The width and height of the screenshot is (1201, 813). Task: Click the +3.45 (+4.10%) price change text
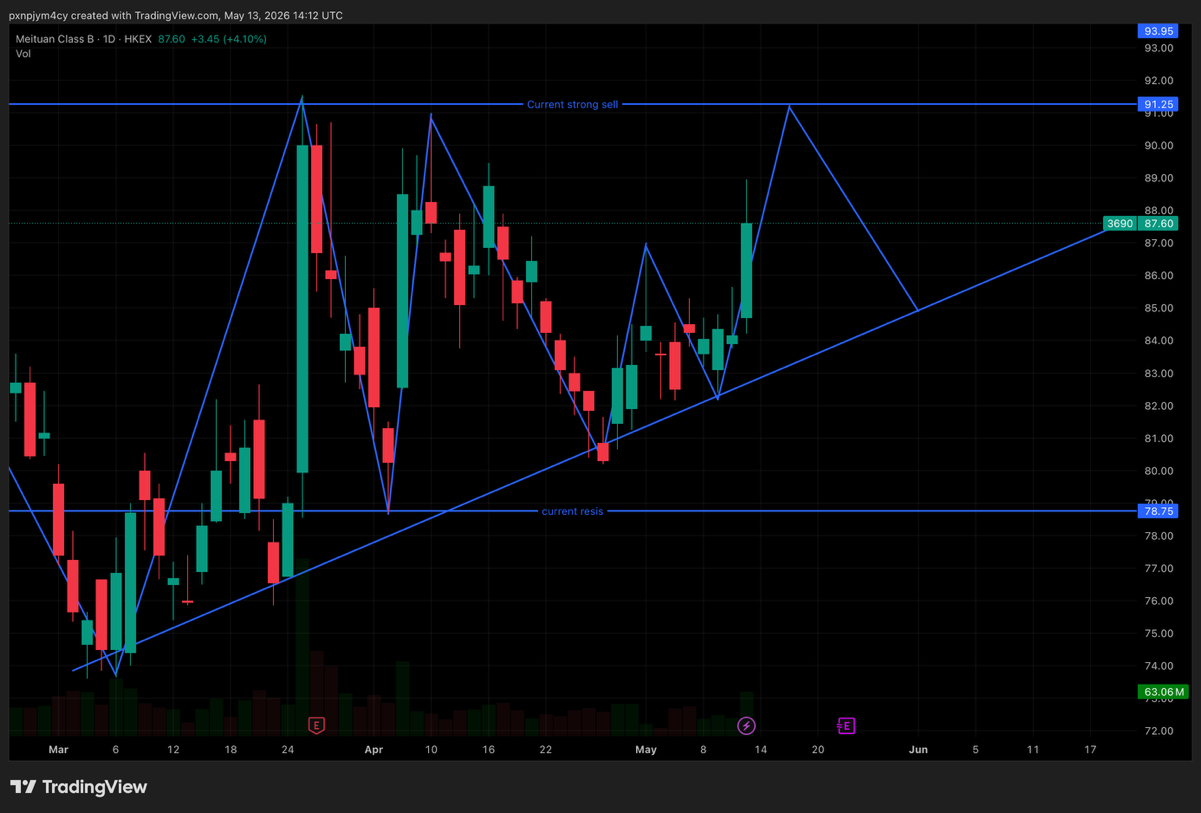coord(228,39)
